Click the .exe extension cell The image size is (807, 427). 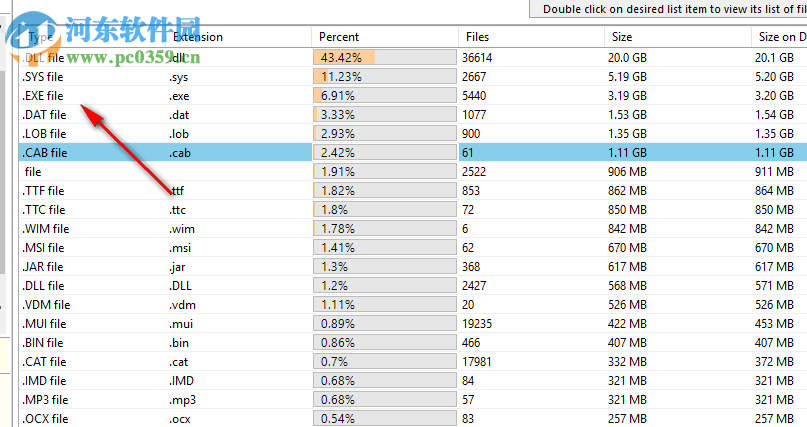tap(179, 96)
